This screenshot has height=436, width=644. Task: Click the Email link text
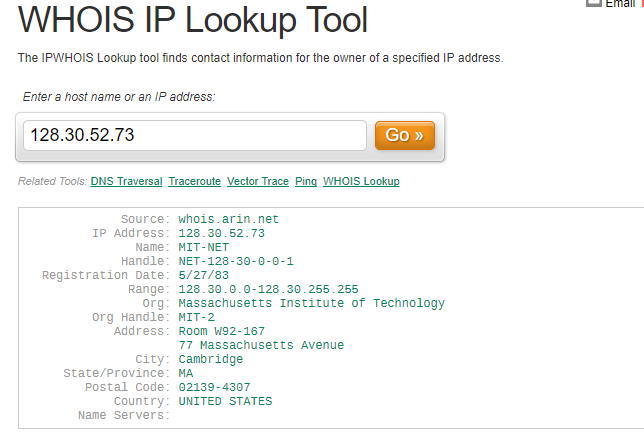pyautogui.click(x=621, y=4)
